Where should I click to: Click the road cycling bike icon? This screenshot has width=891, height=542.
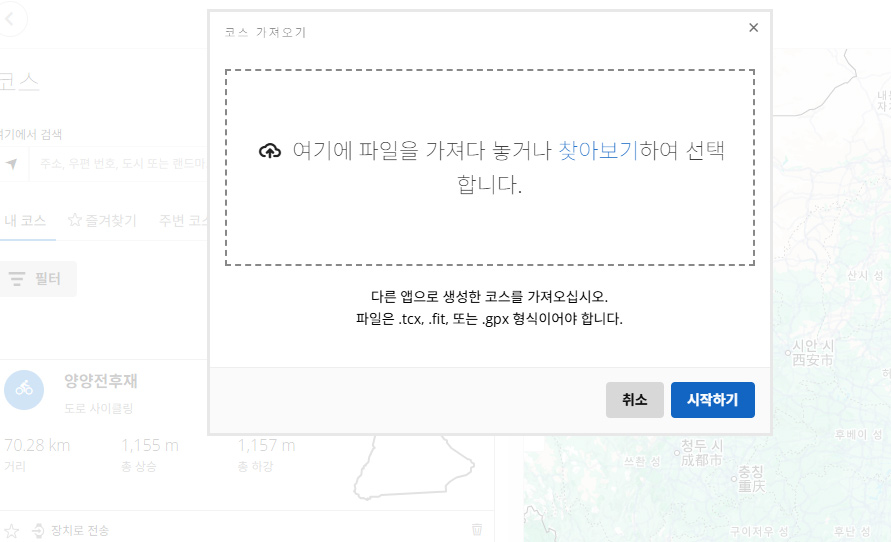[x=23, y=389]
